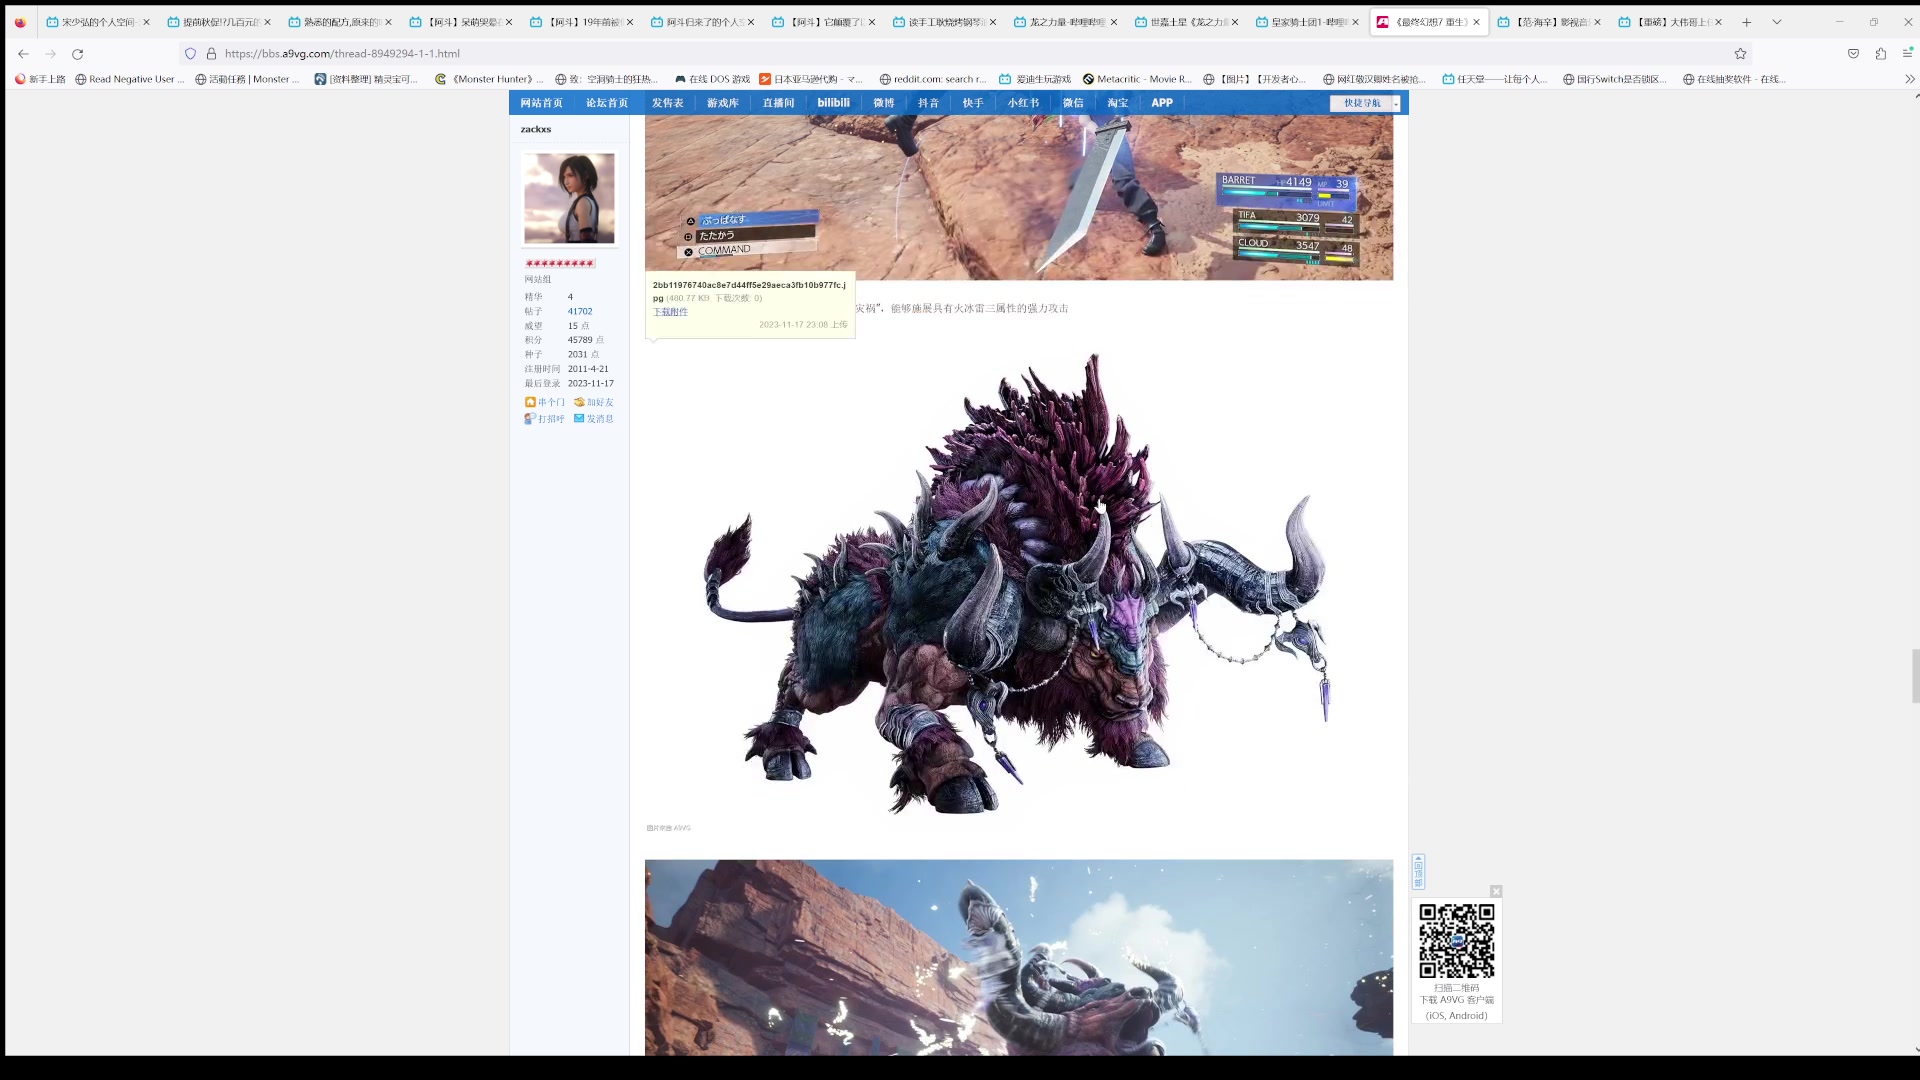Viewport: 1920px width, 1080px height.
Task: Show more bookmarks with the chevron
Action: click(1909, 79)
